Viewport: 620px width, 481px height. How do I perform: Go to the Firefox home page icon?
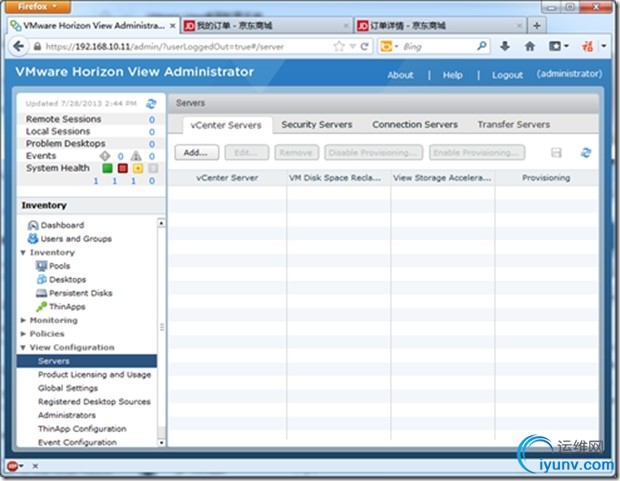530,47
